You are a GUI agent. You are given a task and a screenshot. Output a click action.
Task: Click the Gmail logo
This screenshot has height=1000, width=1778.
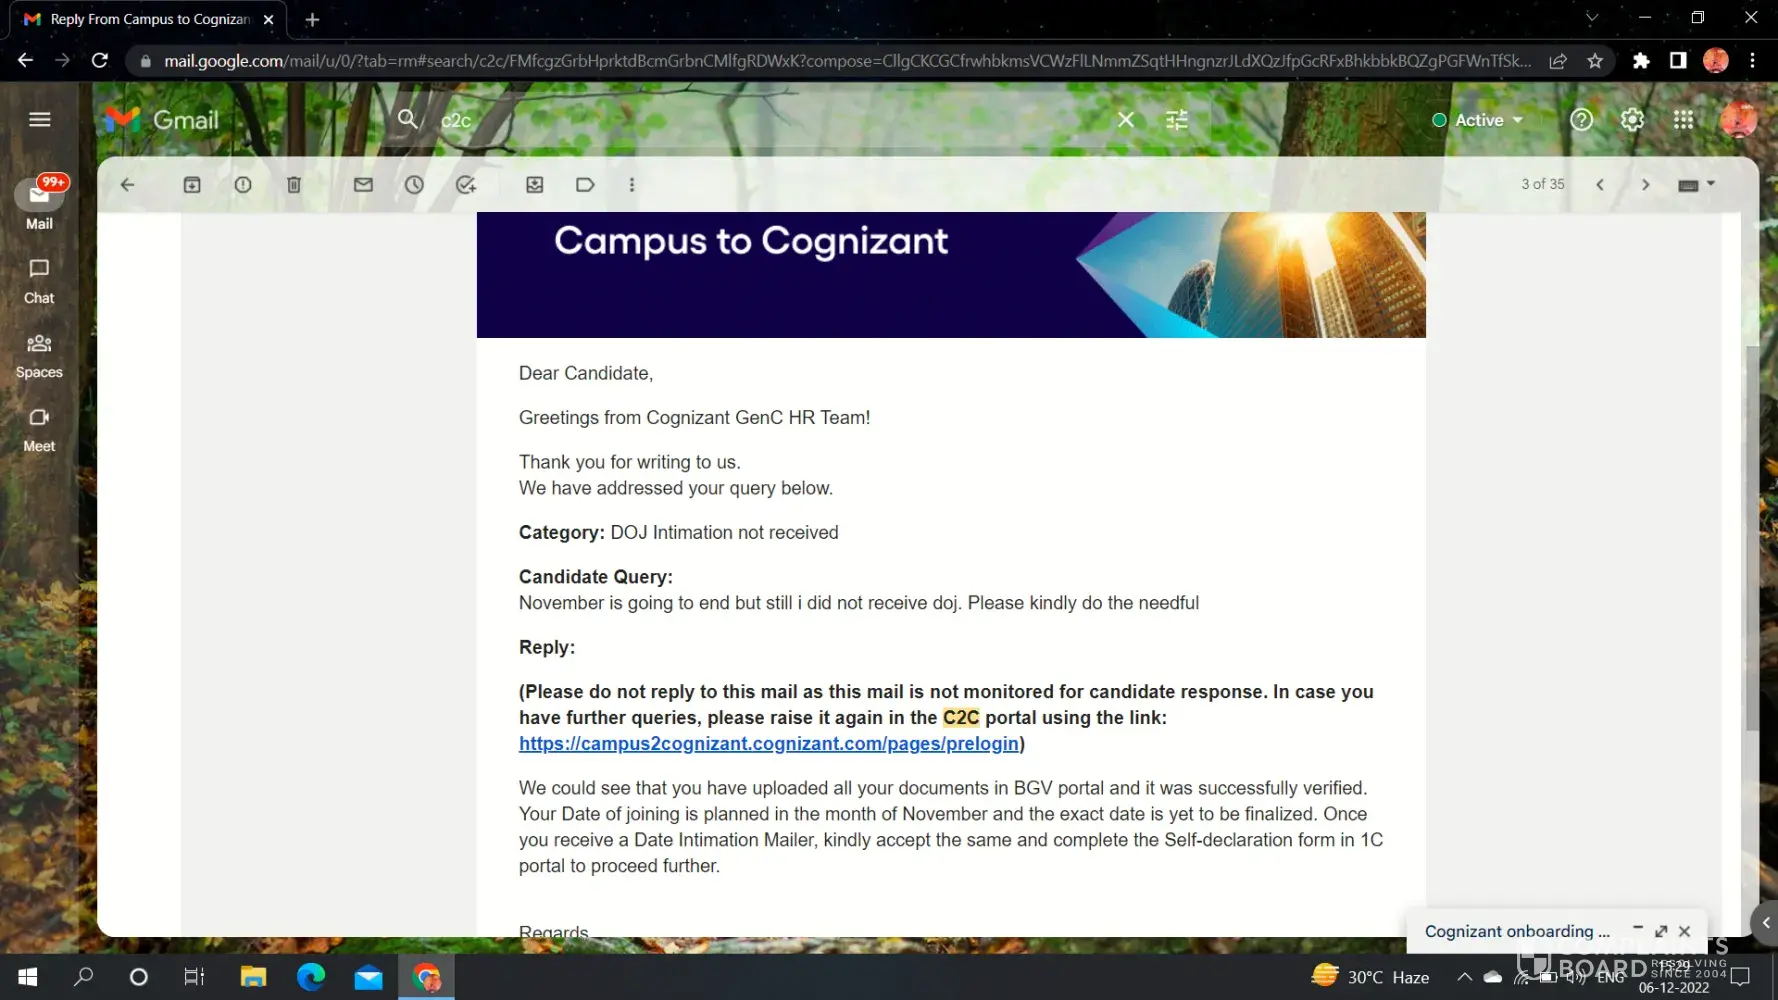coord(162,120)
